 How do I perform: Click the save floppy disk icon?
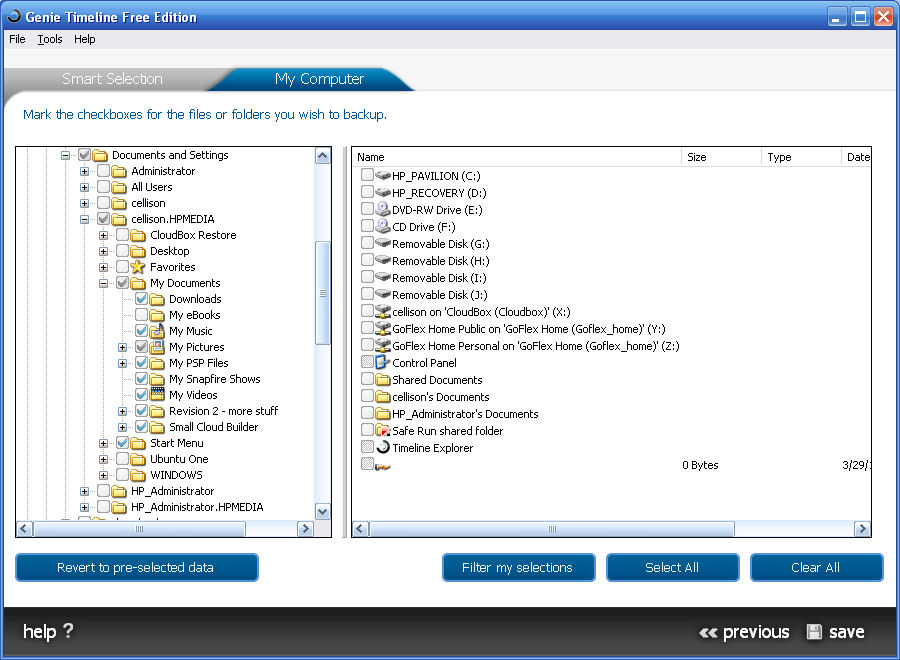[x=814, y=632]
